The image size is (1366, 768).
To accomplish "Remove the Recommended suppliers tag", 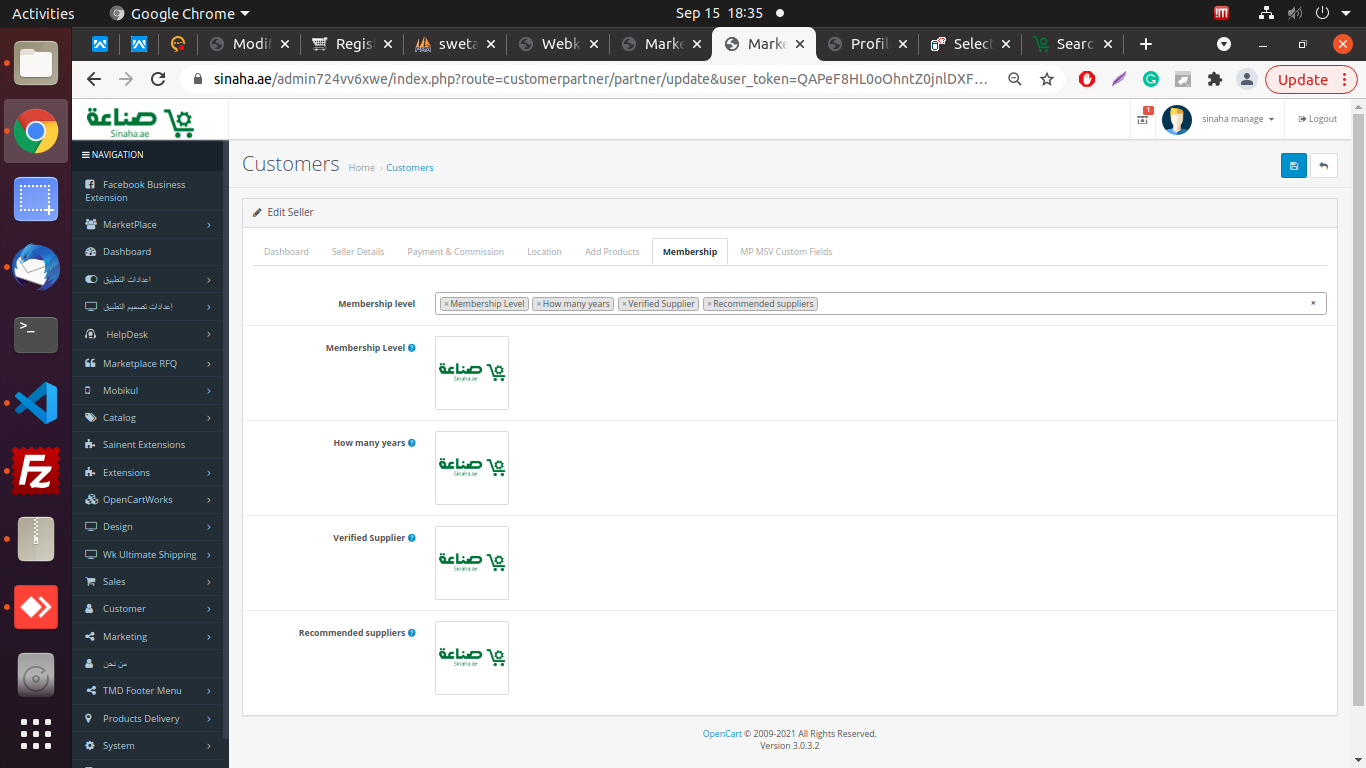I will click(709, 304).
